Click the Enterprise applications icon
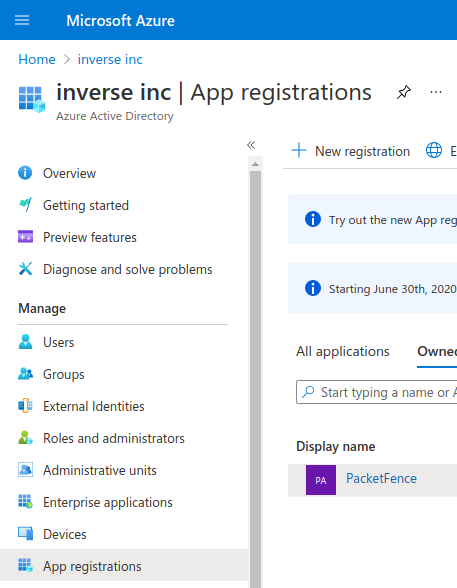Viewport: 457px width, 588px height. click(x=25, y=501)
